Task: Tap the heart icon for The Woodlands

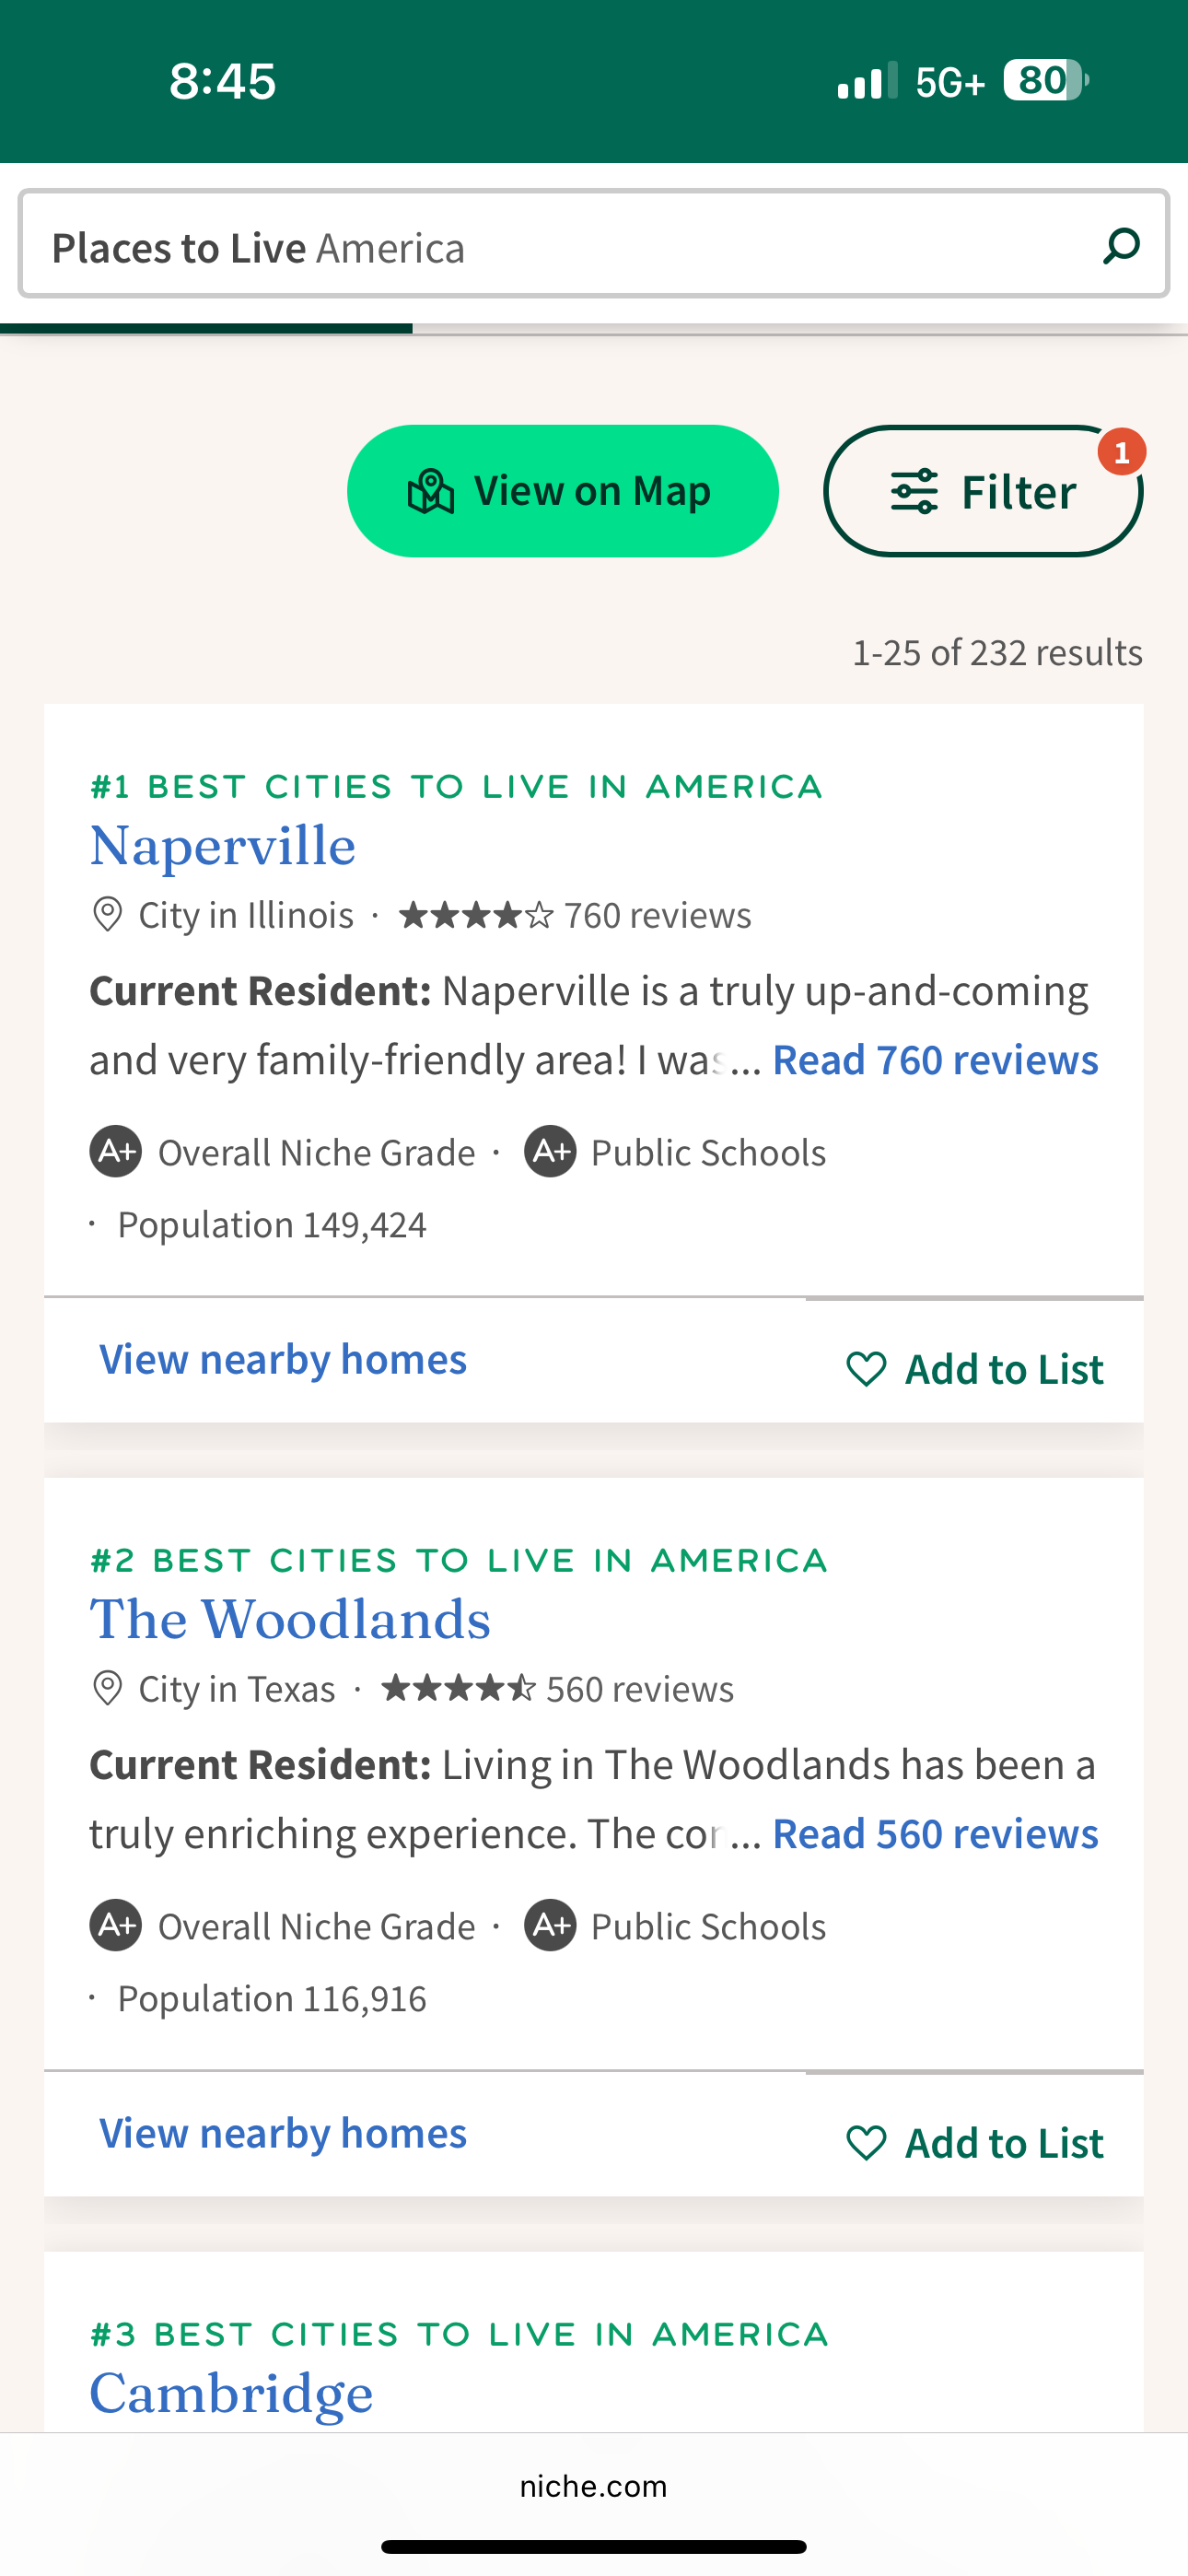Action: coord(866,2143)
